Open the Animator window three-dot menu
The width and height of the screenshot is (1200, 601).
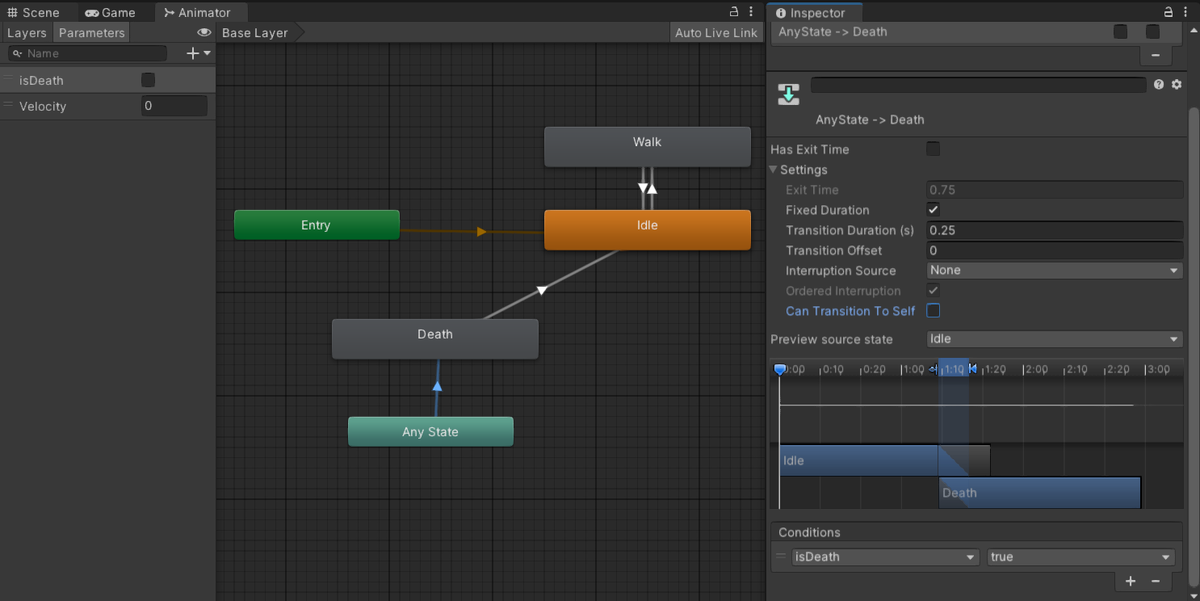coord(753,12)
